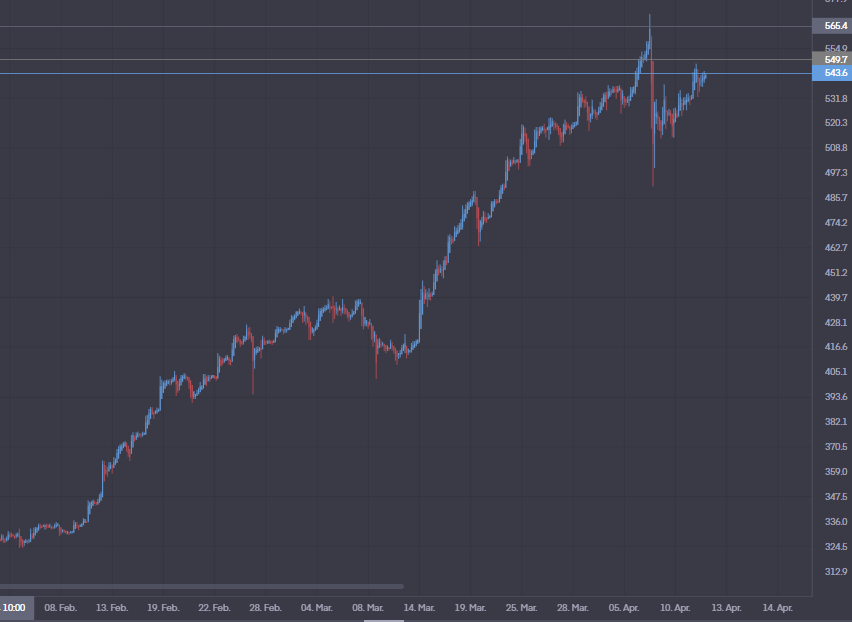Click the 04. Mar. date label

tap(317, 607)
